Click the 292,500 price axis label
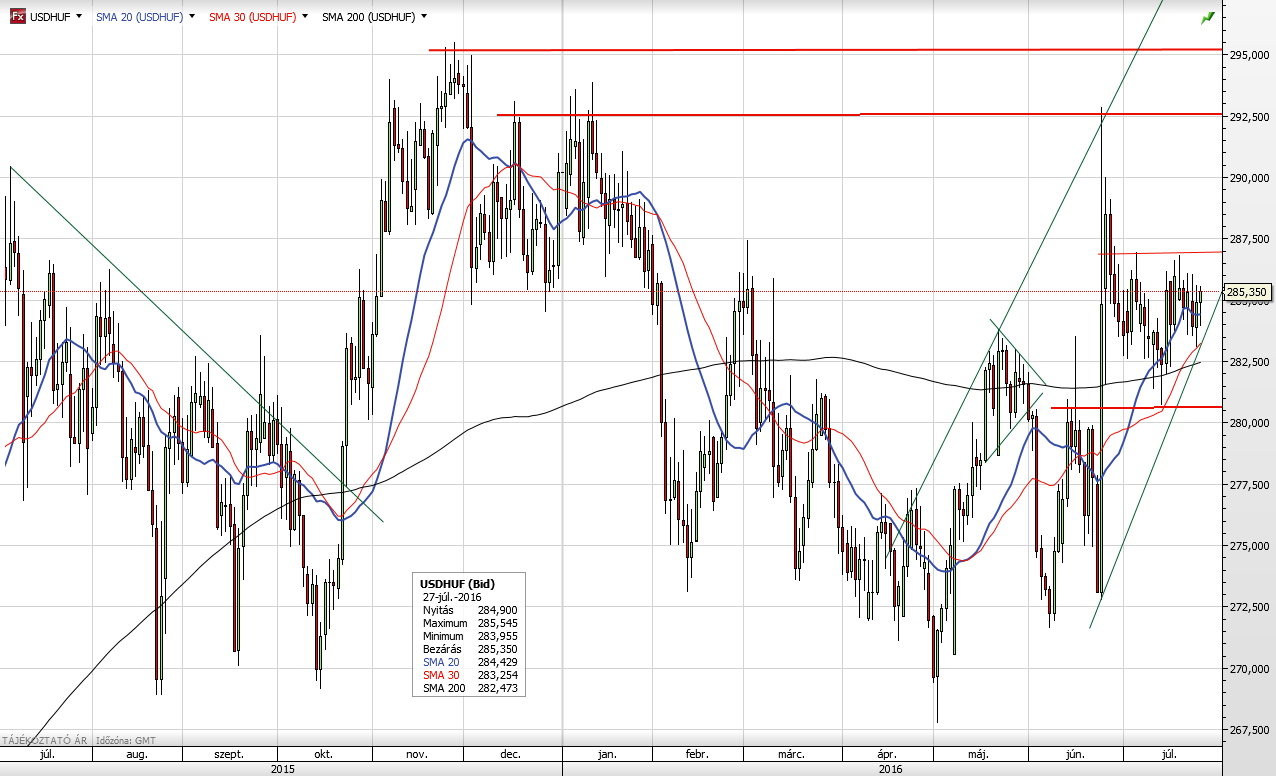Screen dimensions: 1276x776 point(1247,117)
